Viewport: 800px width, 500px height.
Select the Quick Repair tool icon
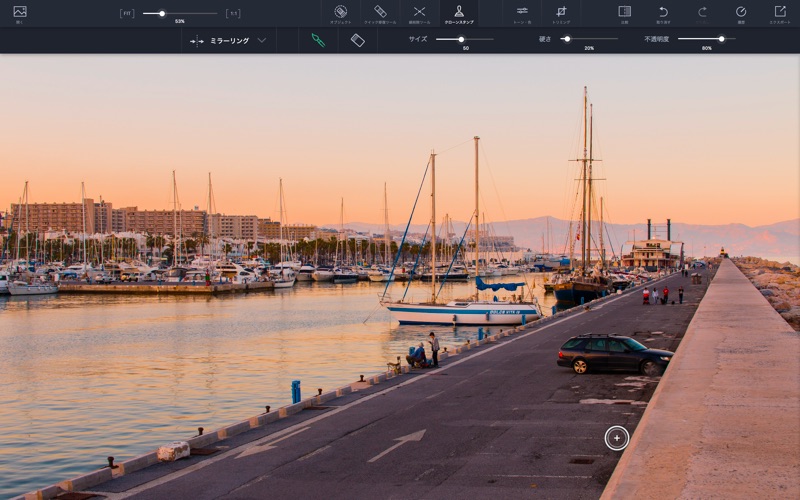click(380, 13)
